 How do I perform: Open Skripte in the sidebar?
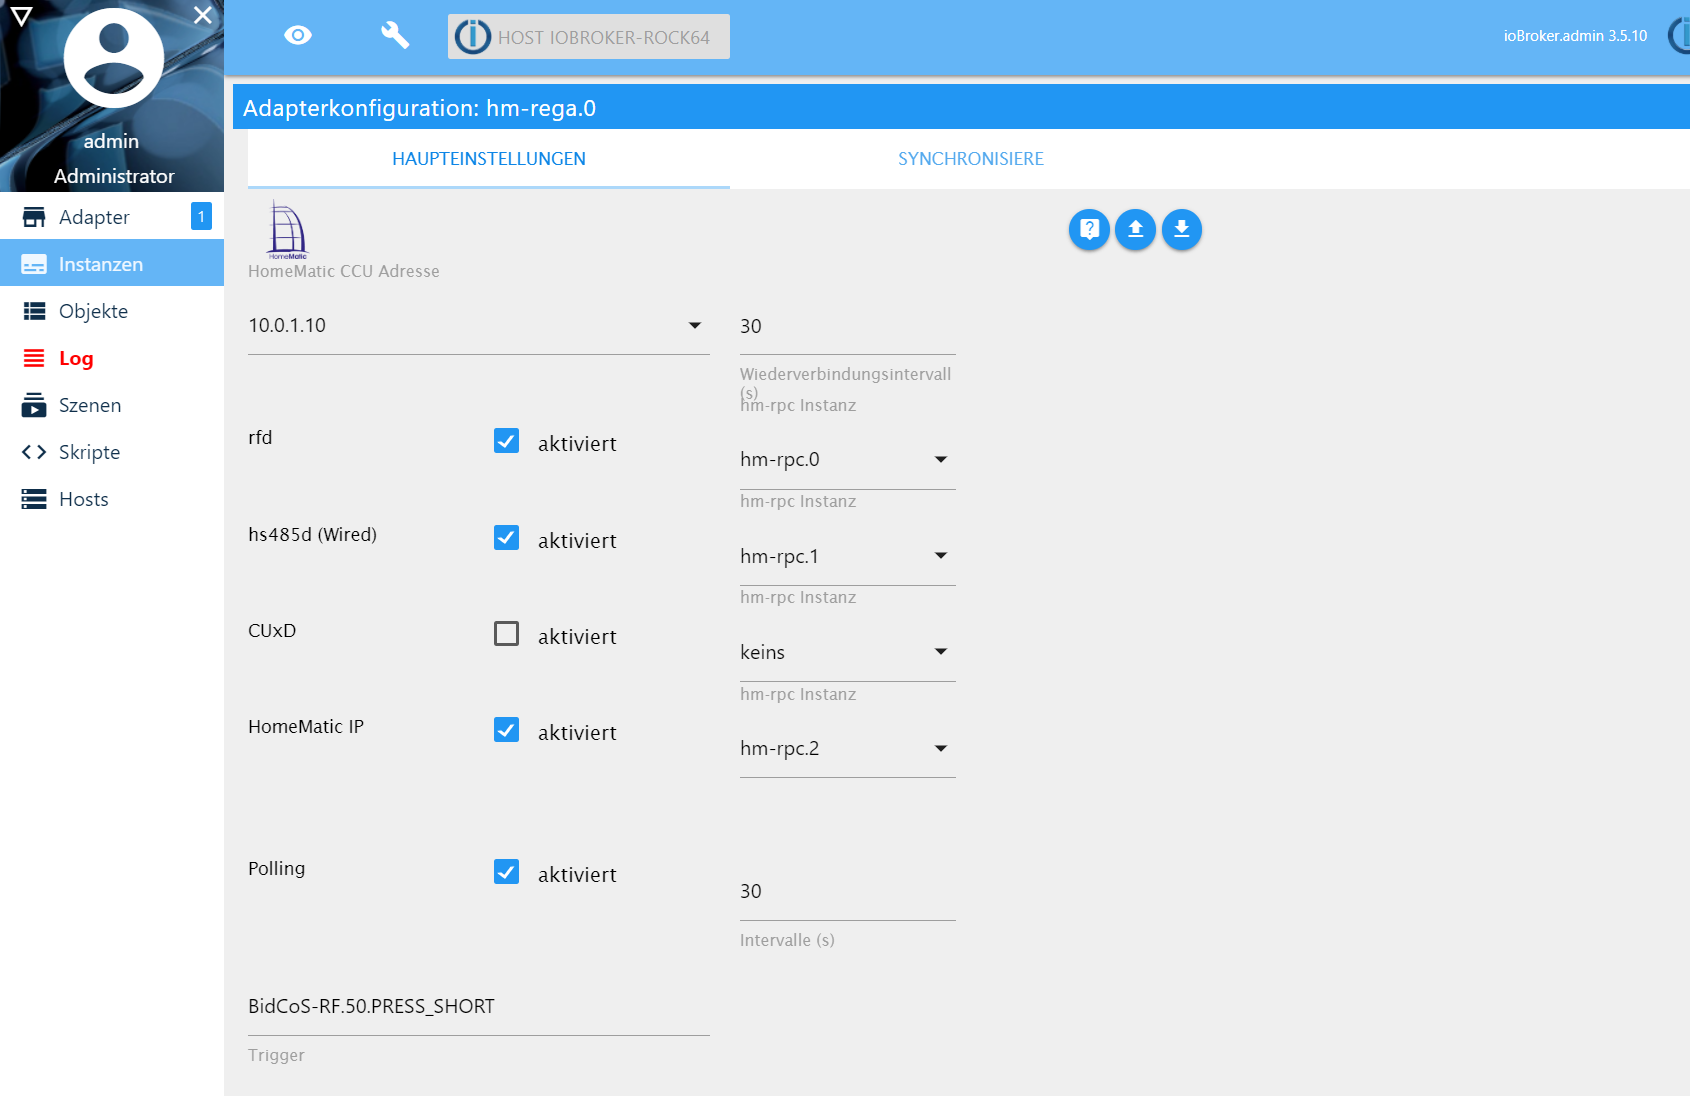(x=112, y=452)
